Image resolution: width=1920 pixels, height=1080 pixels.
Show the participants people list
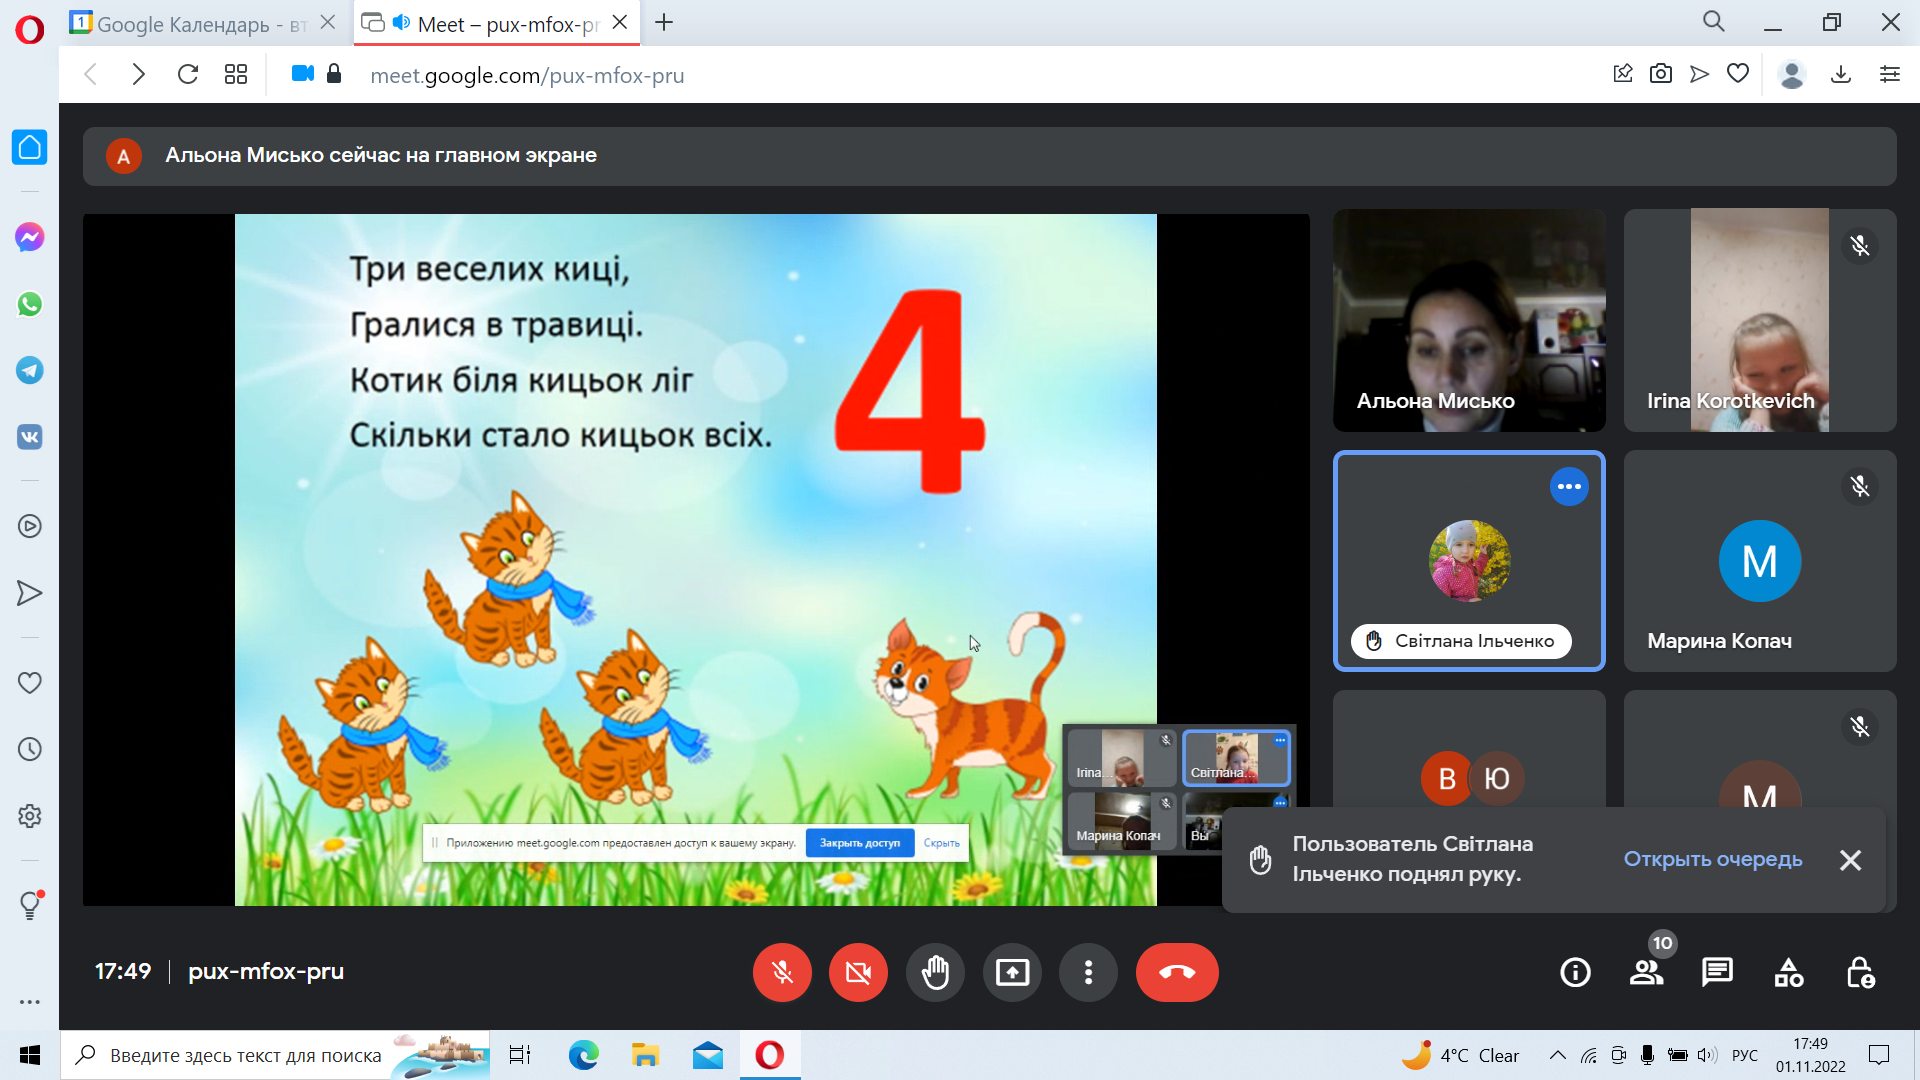pos(1646,972)
